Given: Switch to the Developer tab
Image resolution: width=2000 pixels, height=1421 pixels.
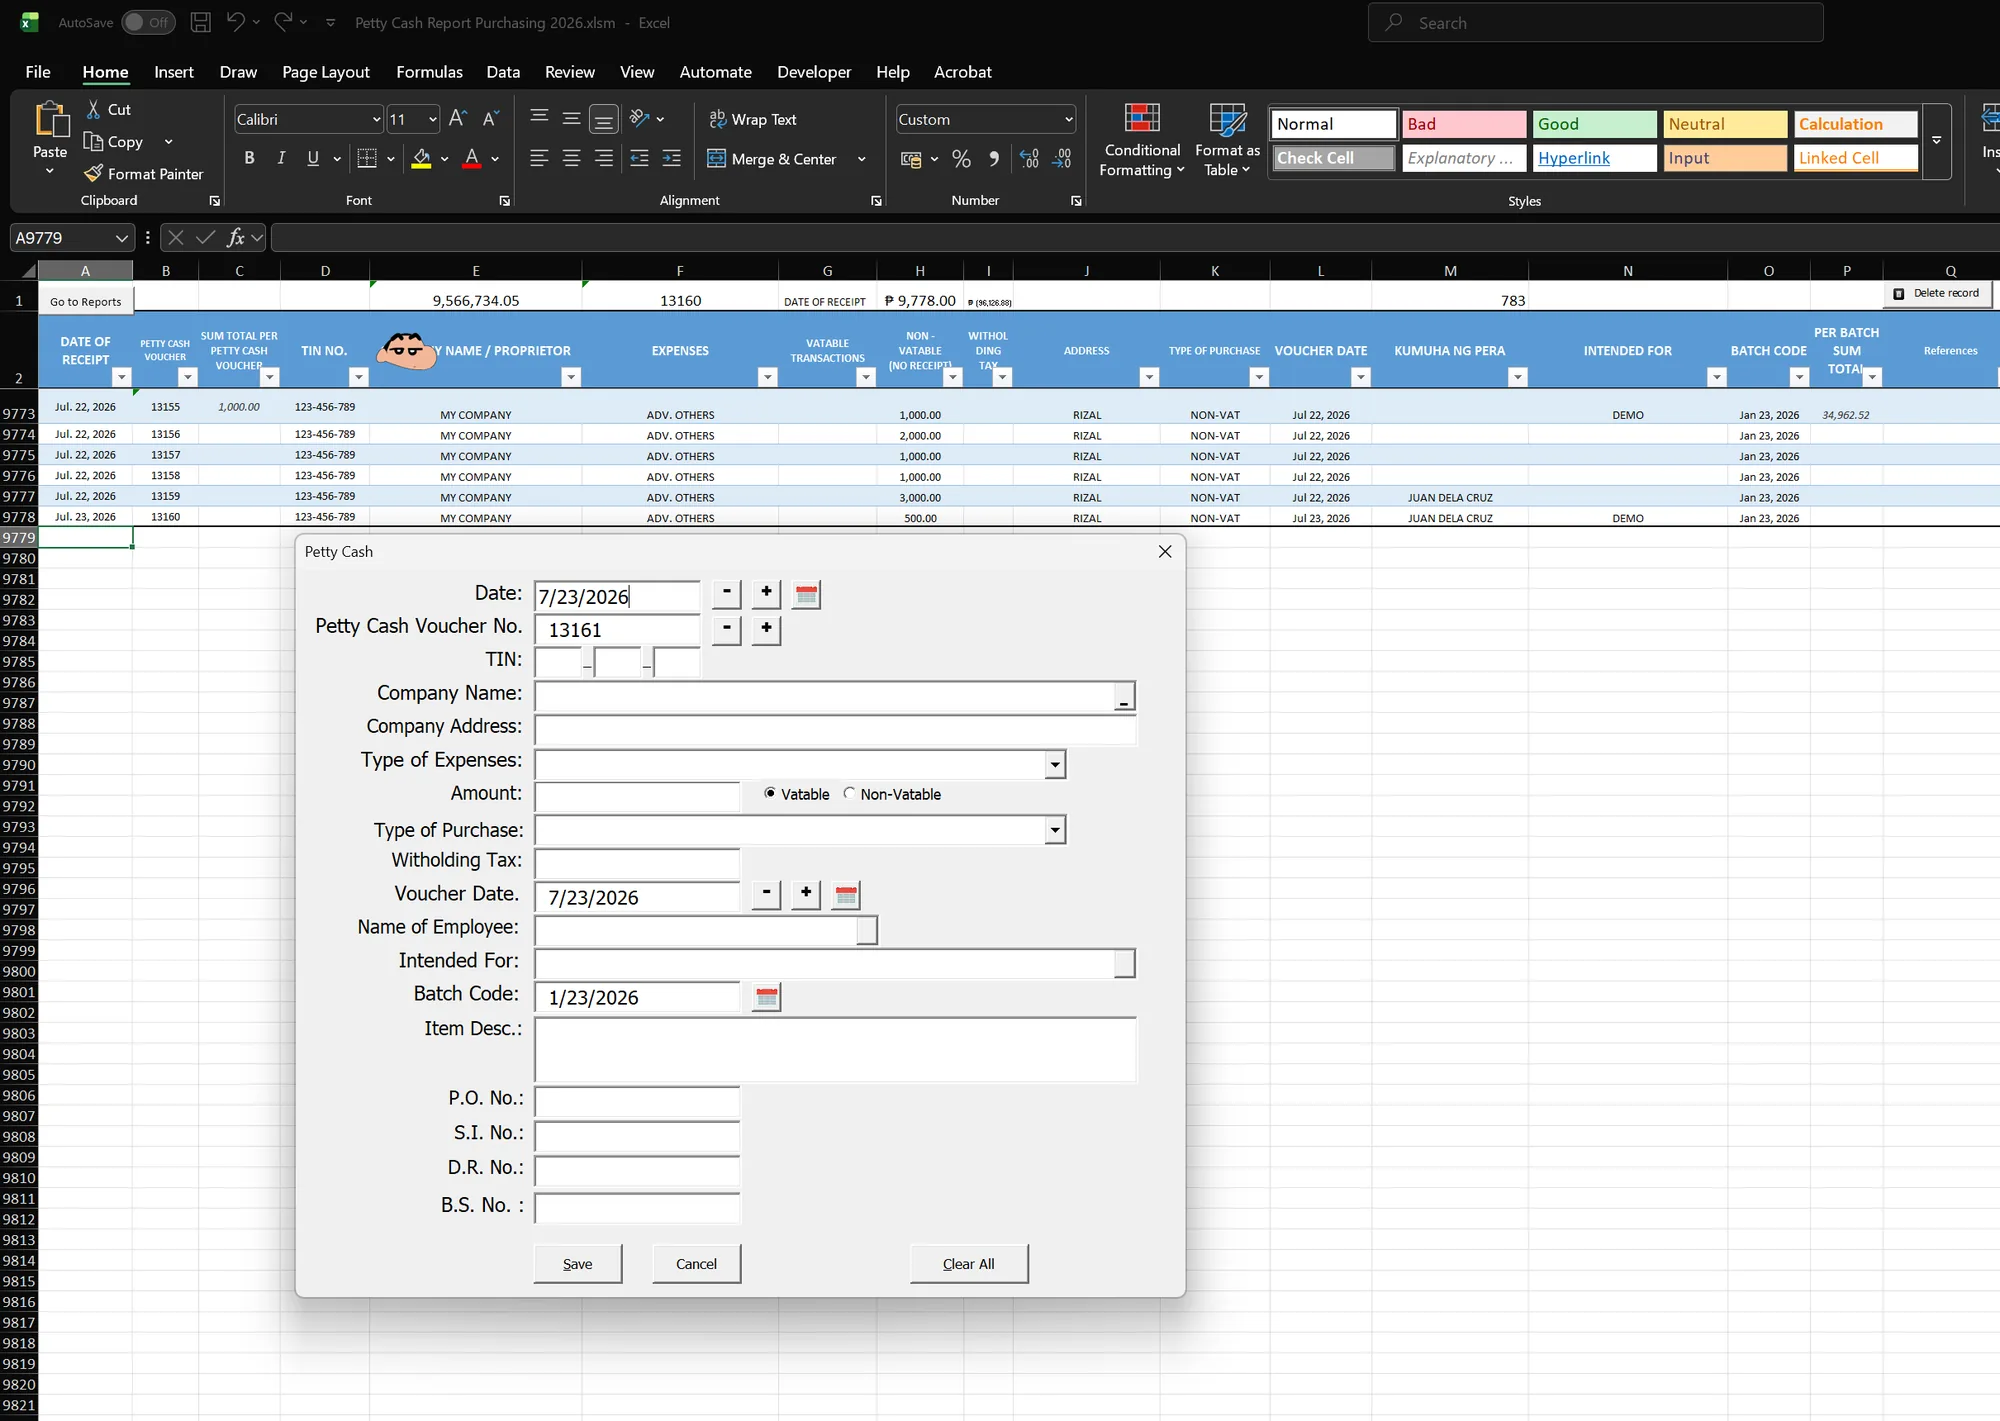Looking at the screenshot, I should coord(814,72).
